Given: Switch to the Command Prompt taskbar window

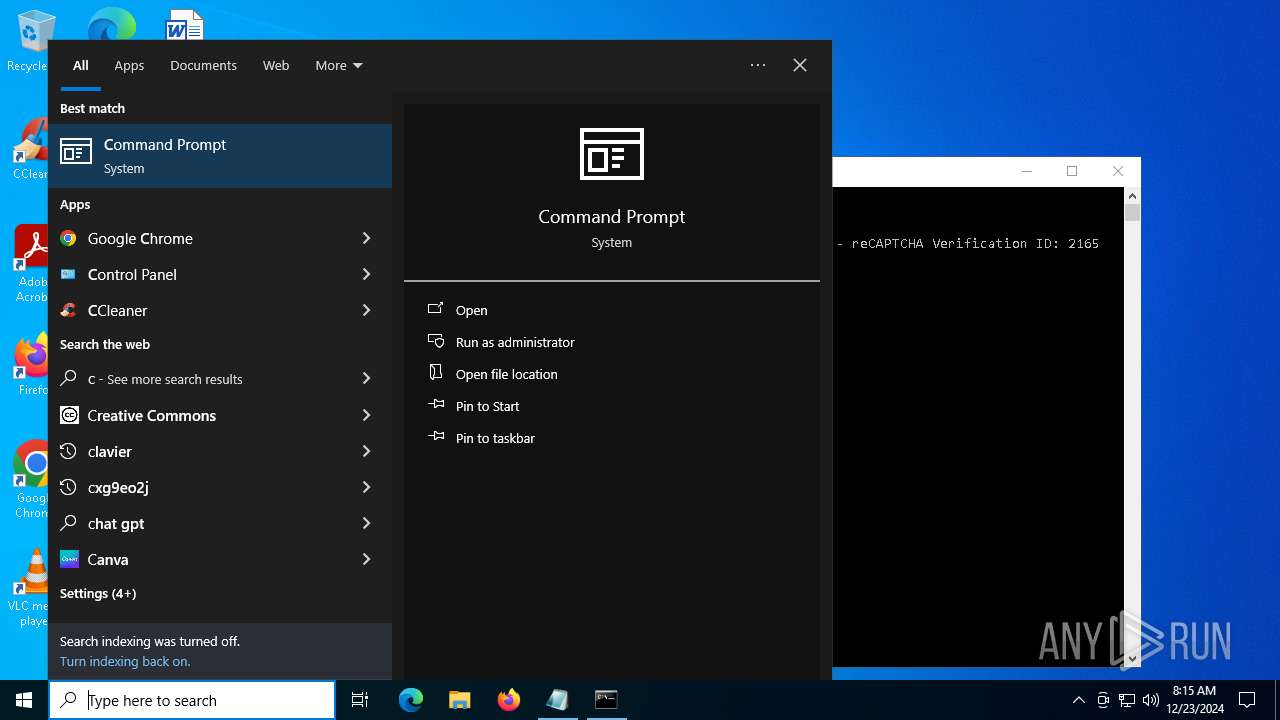Looking at the screenshot, I should click(606, 700).
